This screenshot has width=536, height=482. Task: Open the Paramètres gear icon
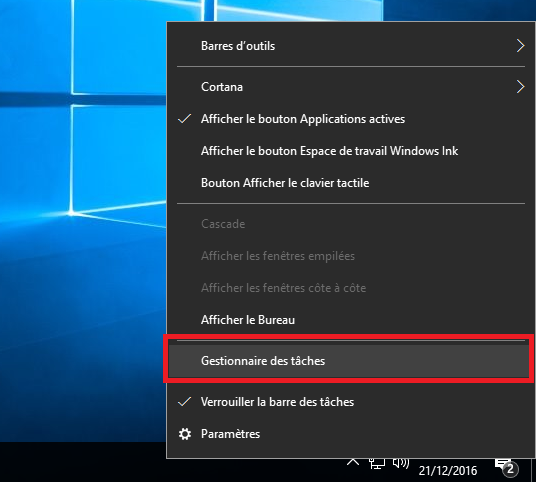pos(185,434)
